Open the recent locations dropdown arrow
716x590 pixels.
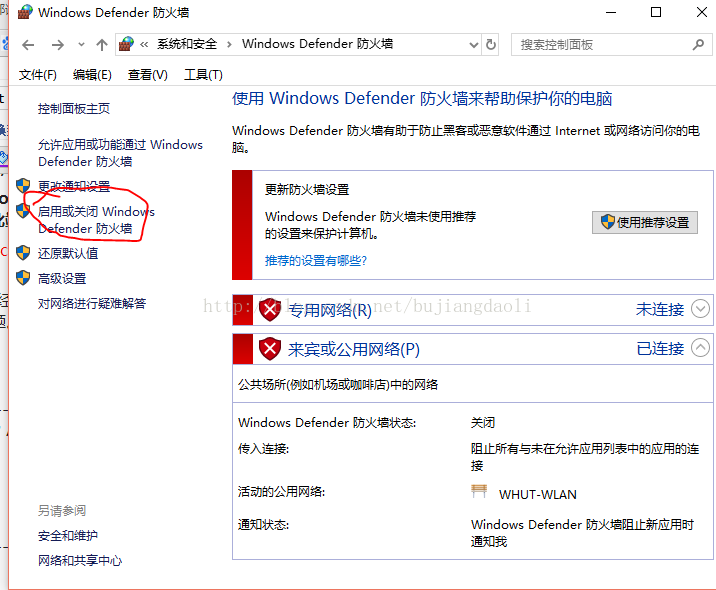pos(81,45)
